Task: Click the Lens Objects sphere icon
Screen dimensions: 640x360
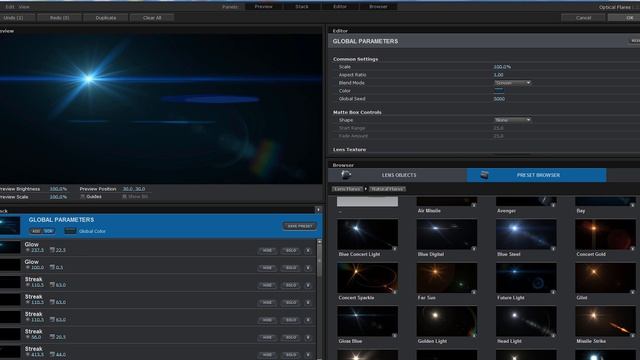Action: pos(346,175)
